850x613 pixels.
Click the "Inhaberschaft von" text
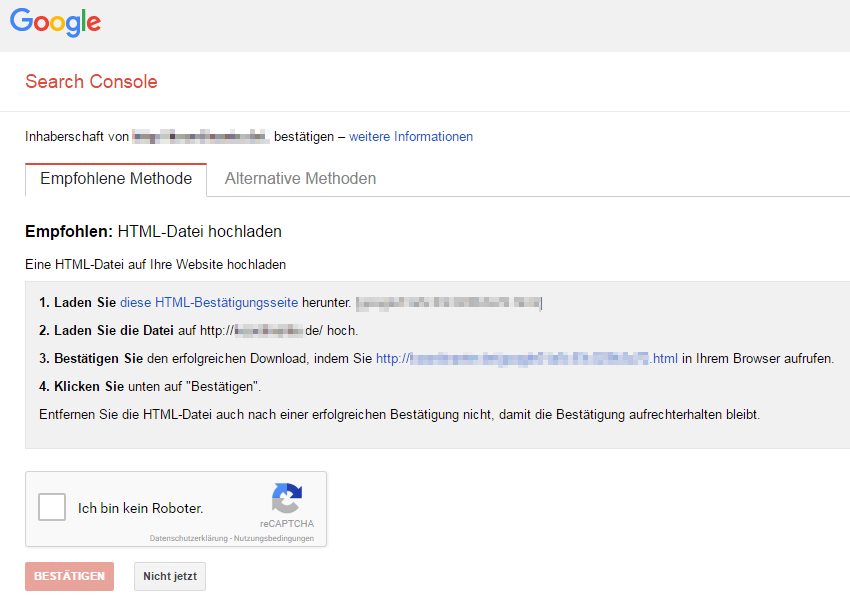pos(77,137)
